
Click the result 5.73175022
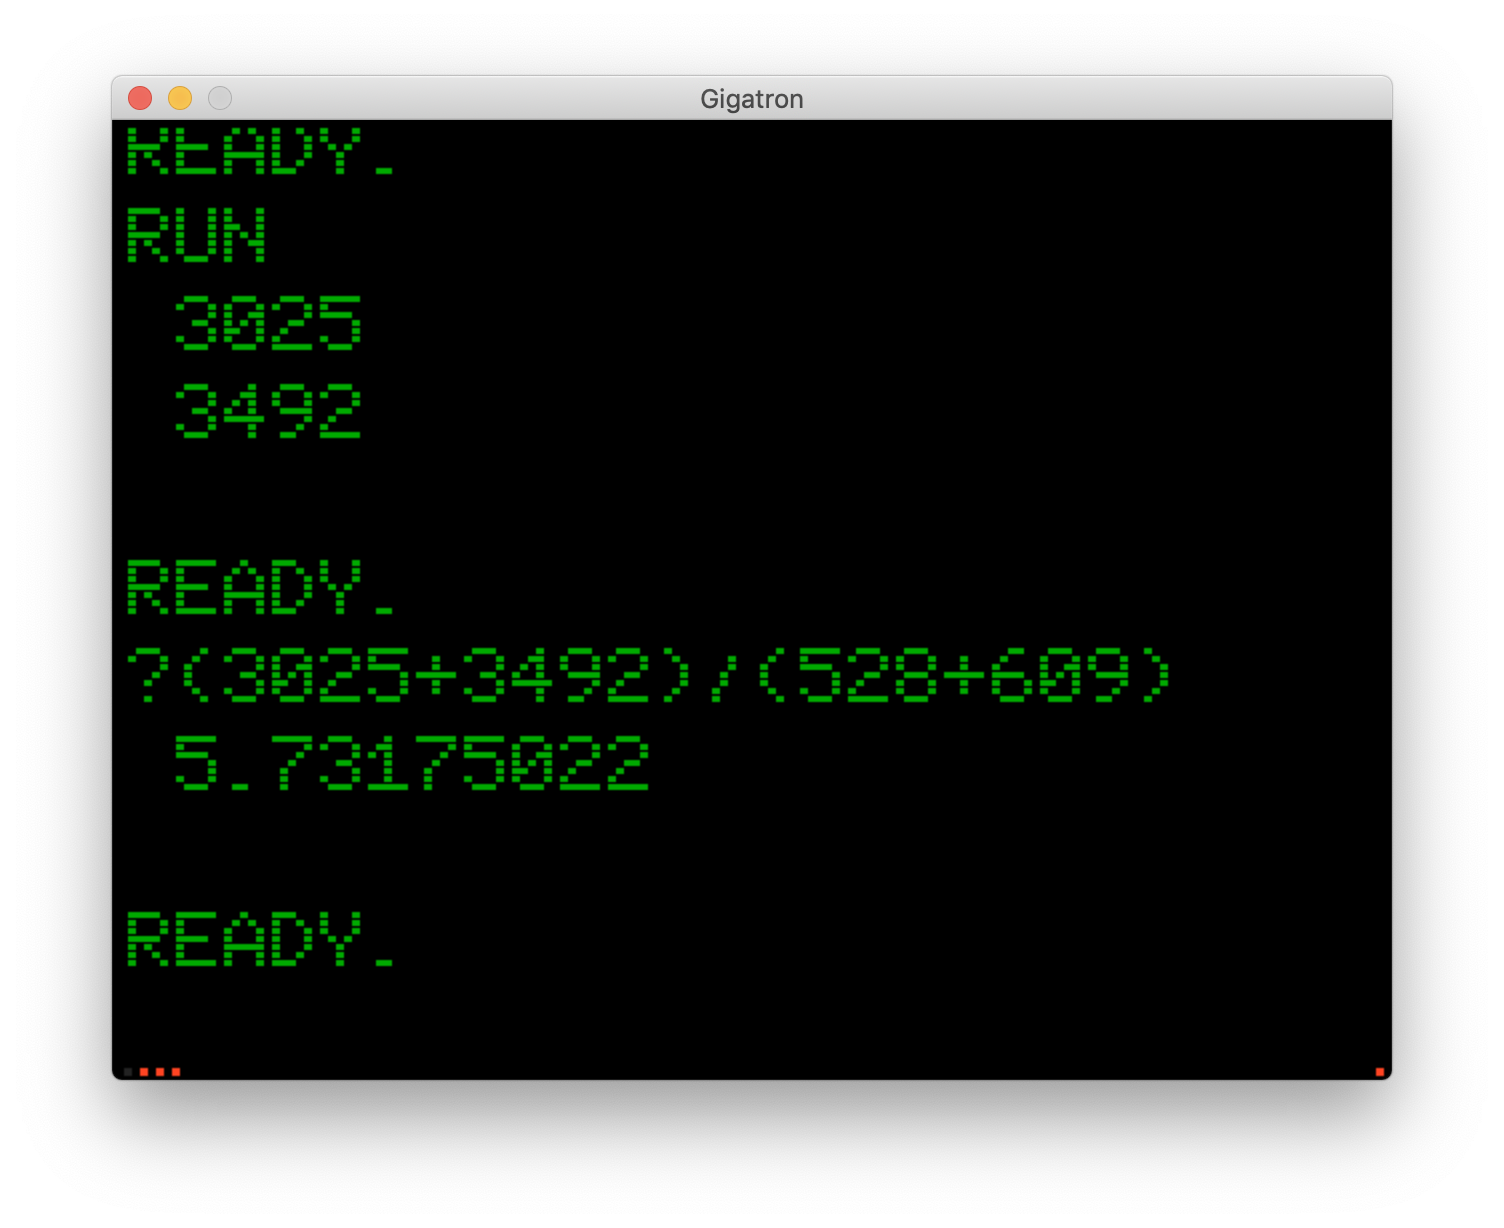412,763
